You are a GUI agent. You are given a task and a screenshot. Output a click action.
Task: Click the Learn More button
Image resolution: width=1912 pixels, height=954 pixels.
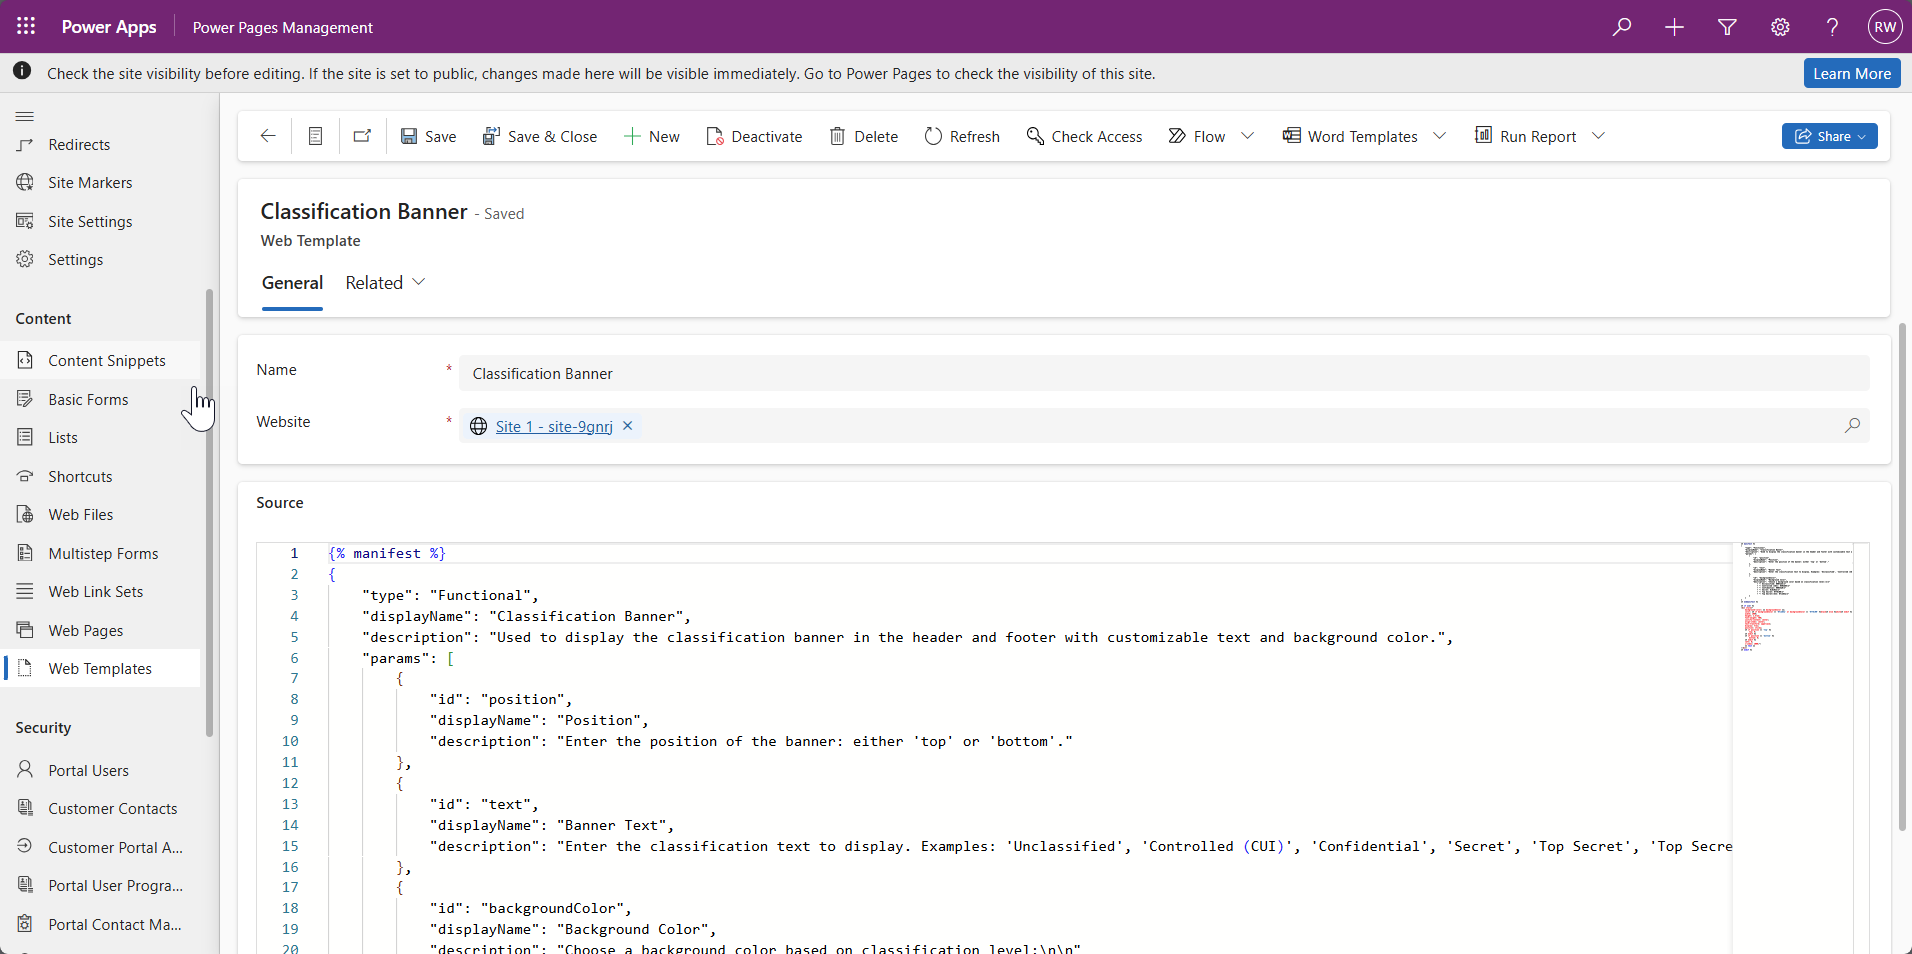tap(1852, 73)
